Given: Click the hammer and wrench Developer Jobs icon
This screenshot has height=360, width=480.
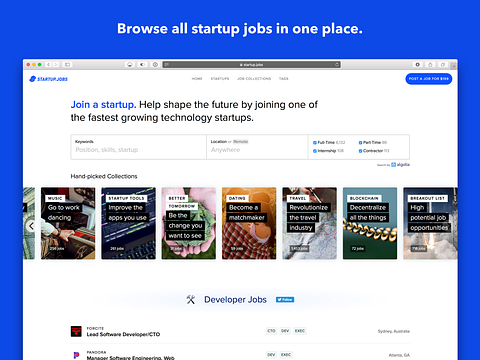Looking at the screenshot, I should pyautogui.click(x=191, y=299).
